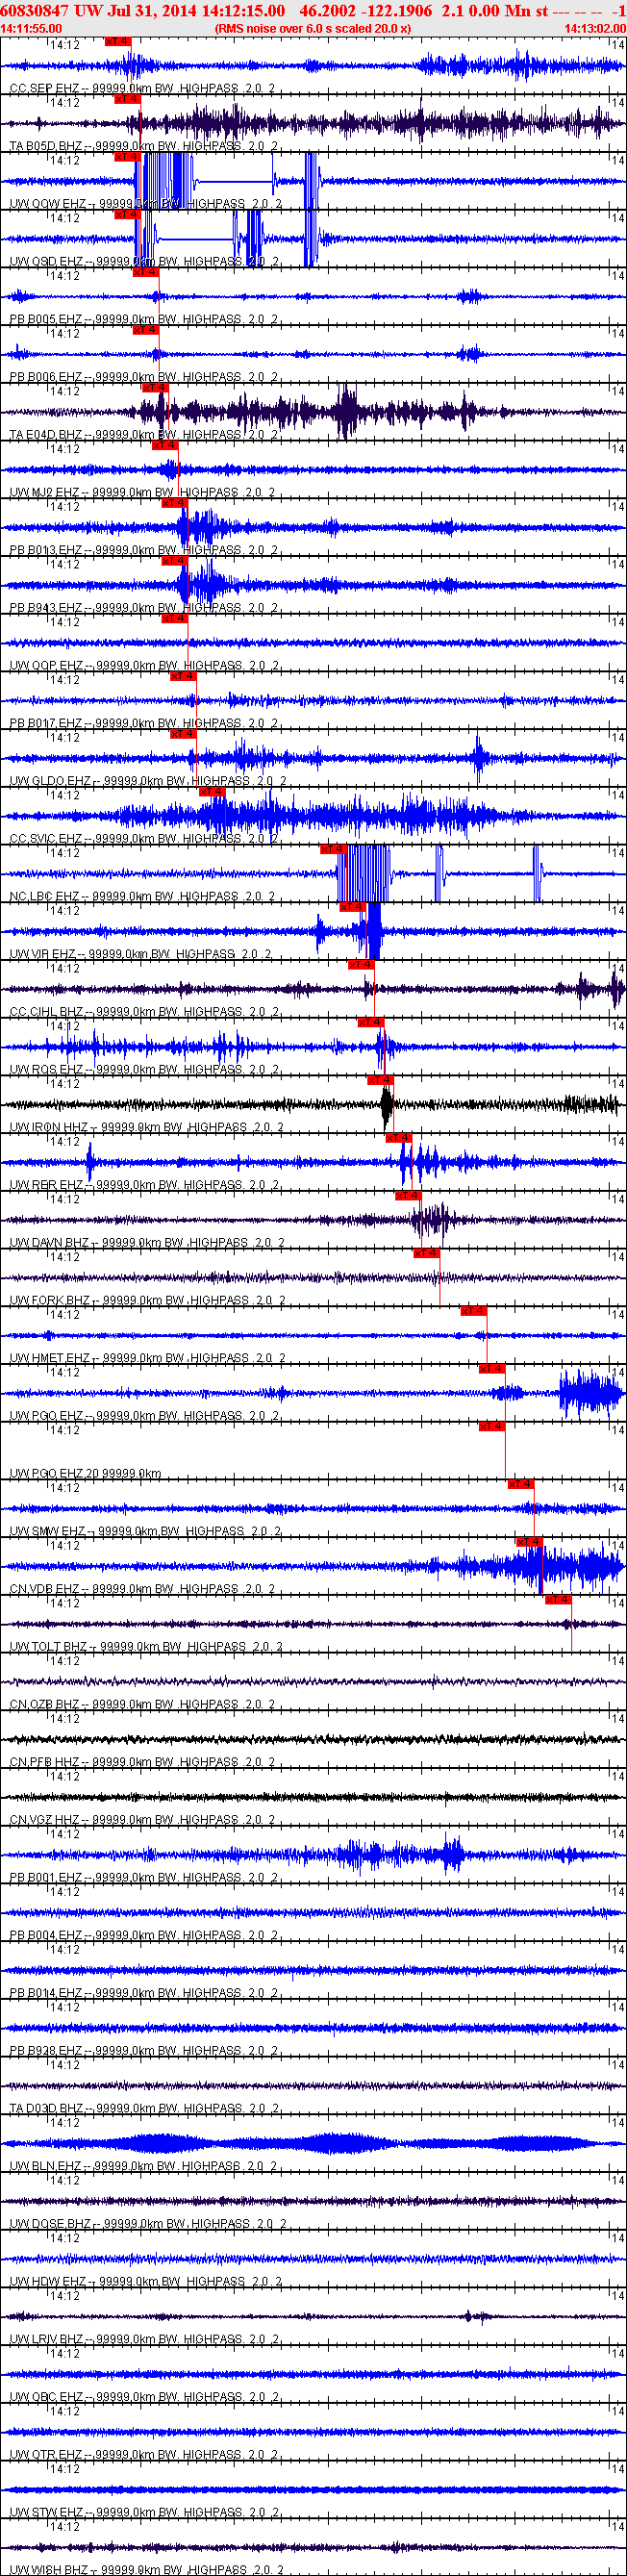Click the "PB.B006.EHZ" station label
This screenshot has width=627, height=2576.
pos(46,377)
